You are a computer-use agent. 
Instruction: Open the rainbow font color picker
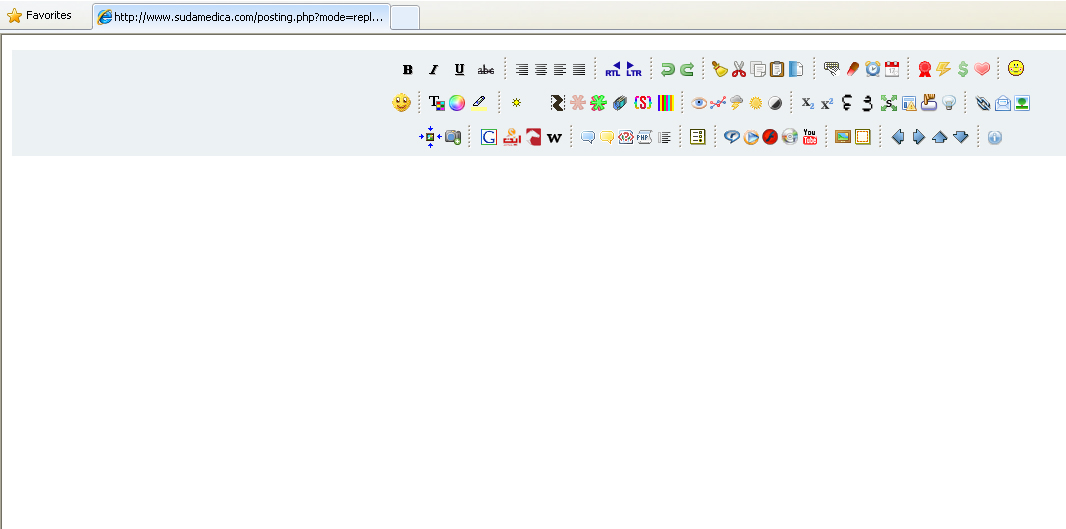tap(457, 103)
